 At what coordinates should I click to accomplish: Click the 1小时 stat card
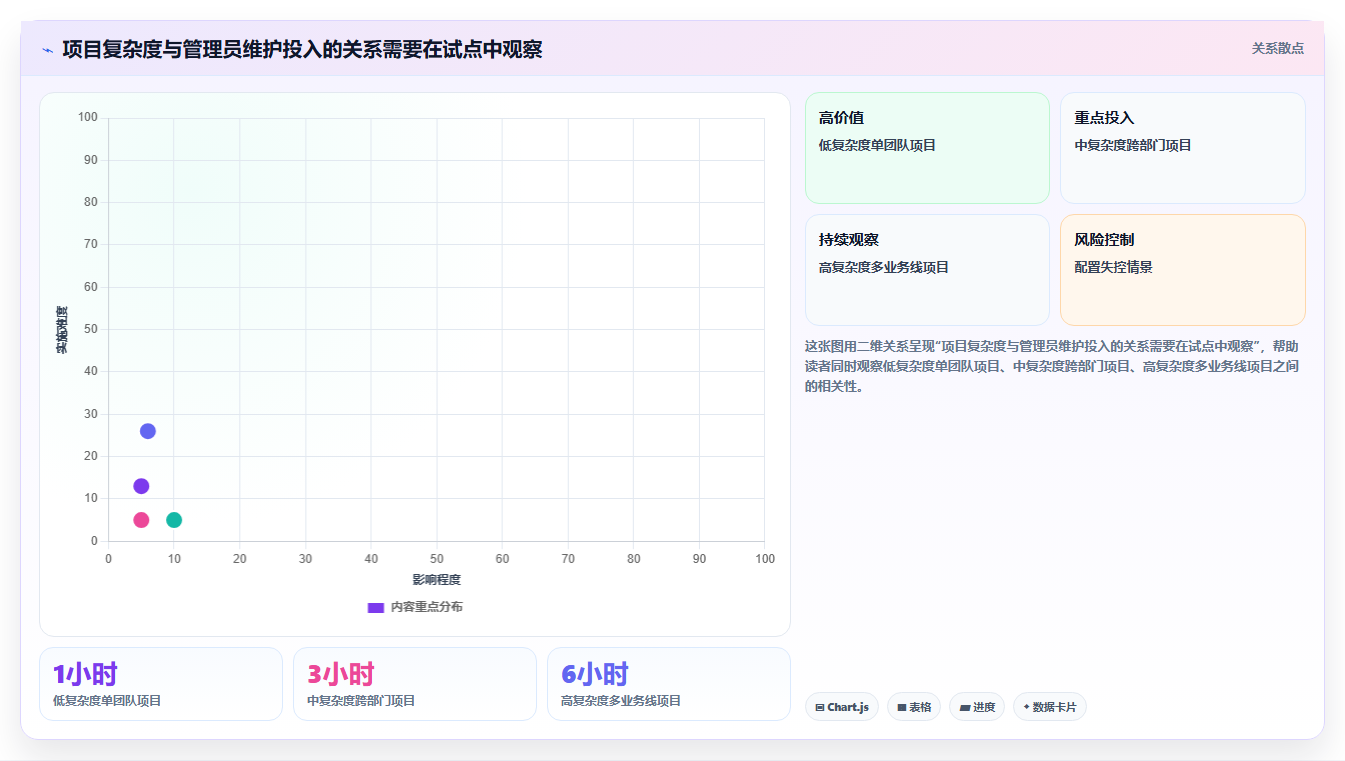[x=161, y=684]
